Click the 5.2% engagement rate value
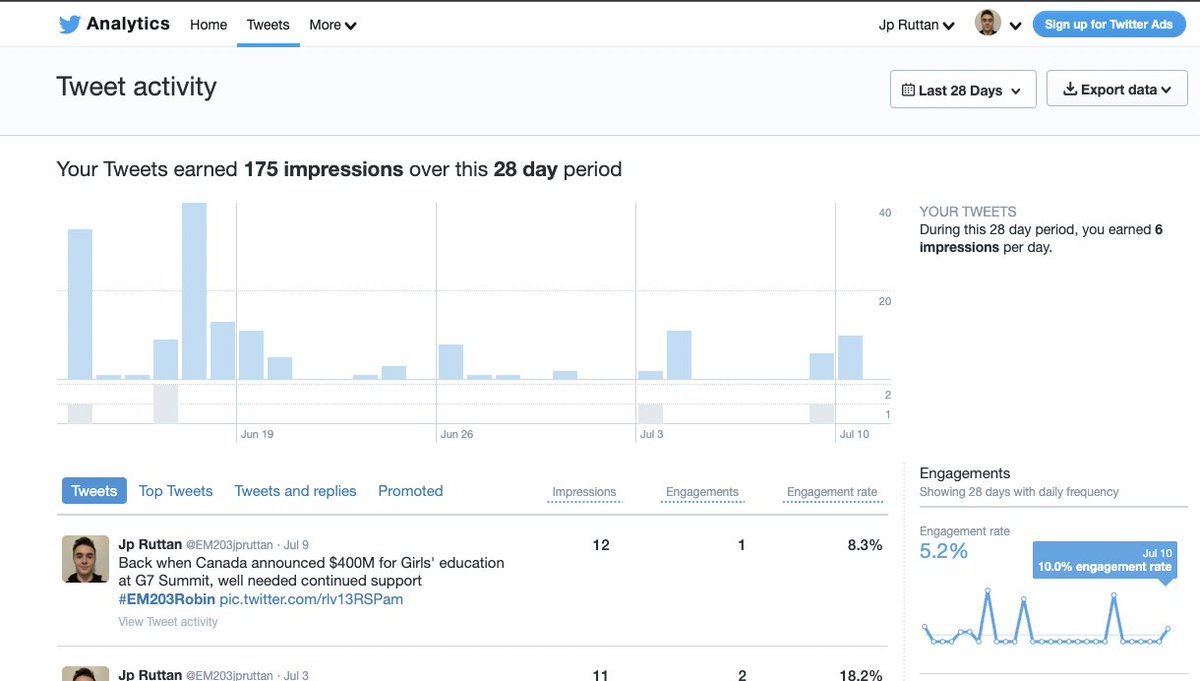1200x681 pixels. (x=944, y=551)
